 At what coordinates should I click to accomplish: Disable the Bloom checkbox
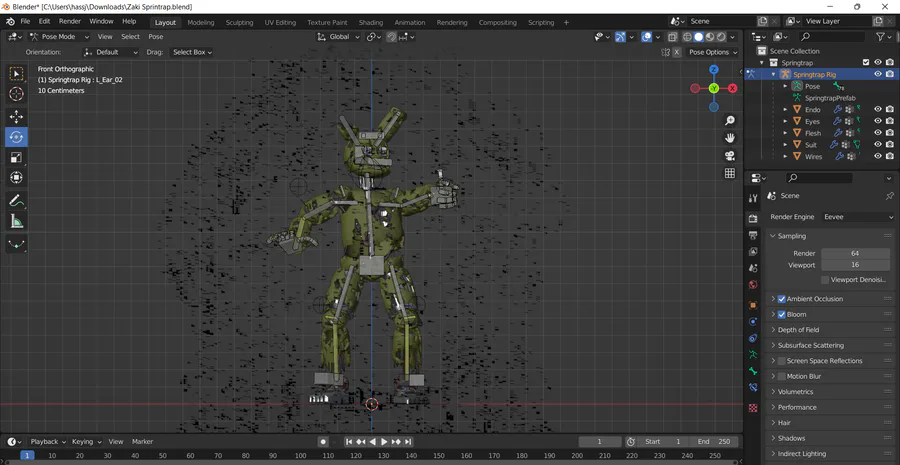(782, 314)
